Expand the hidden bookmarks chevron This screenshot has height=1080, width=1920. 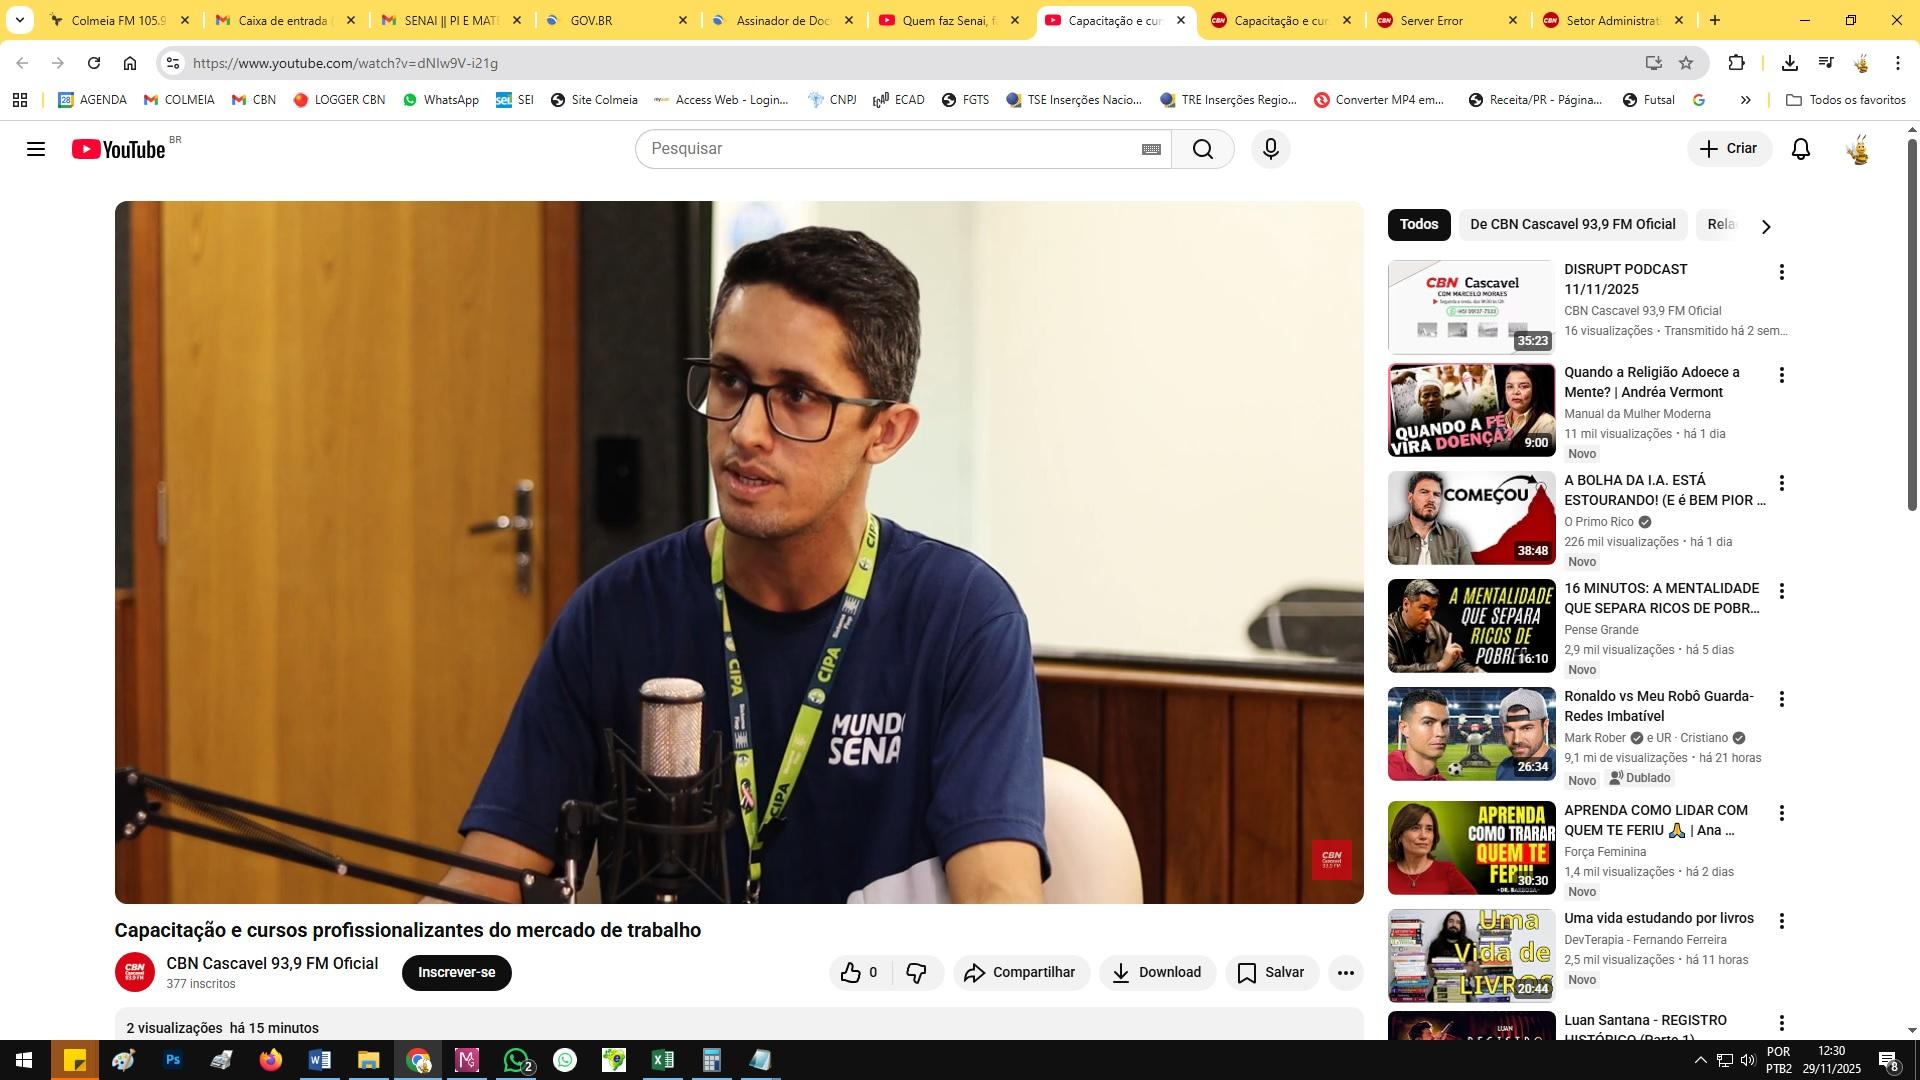1745,100
